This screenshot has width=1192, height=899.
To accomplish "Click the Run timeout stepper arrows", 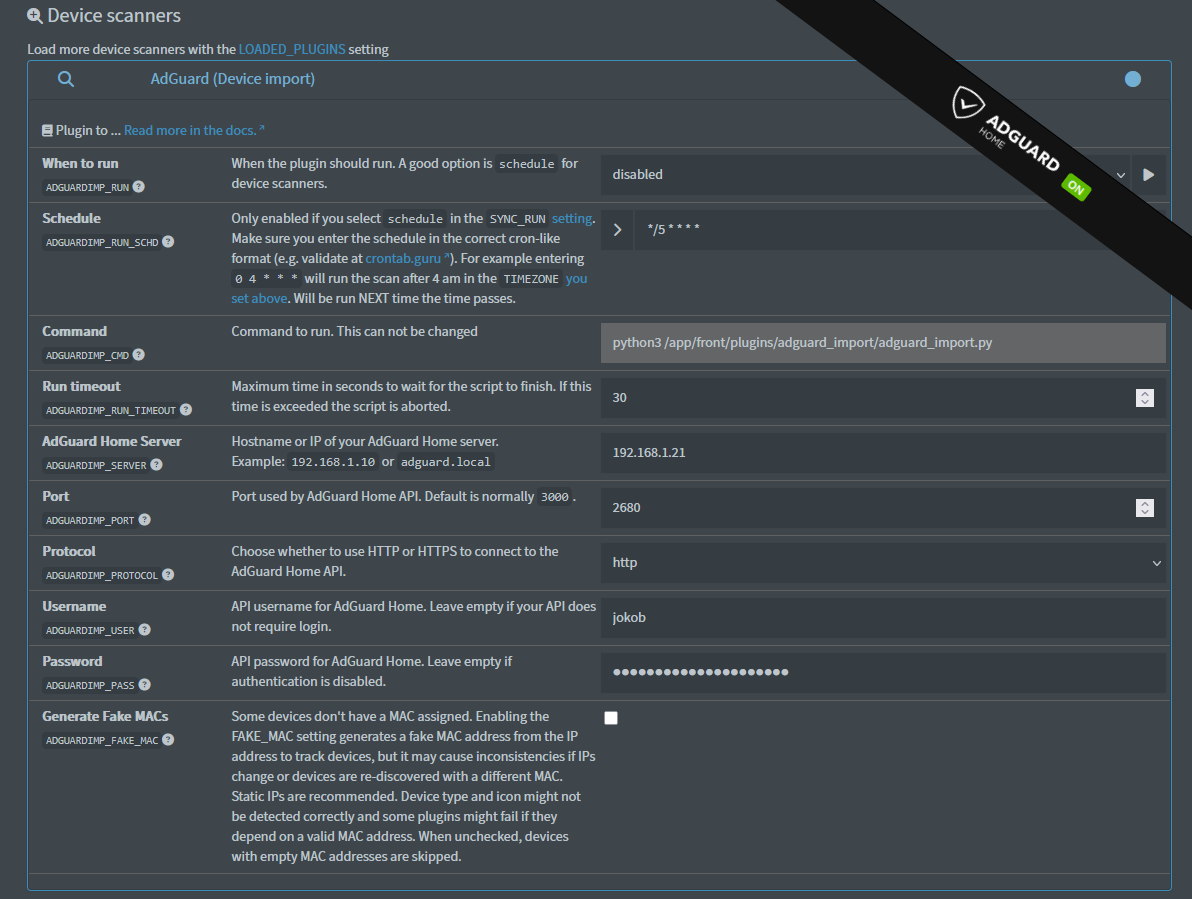I will click(x=1145, y=397).
